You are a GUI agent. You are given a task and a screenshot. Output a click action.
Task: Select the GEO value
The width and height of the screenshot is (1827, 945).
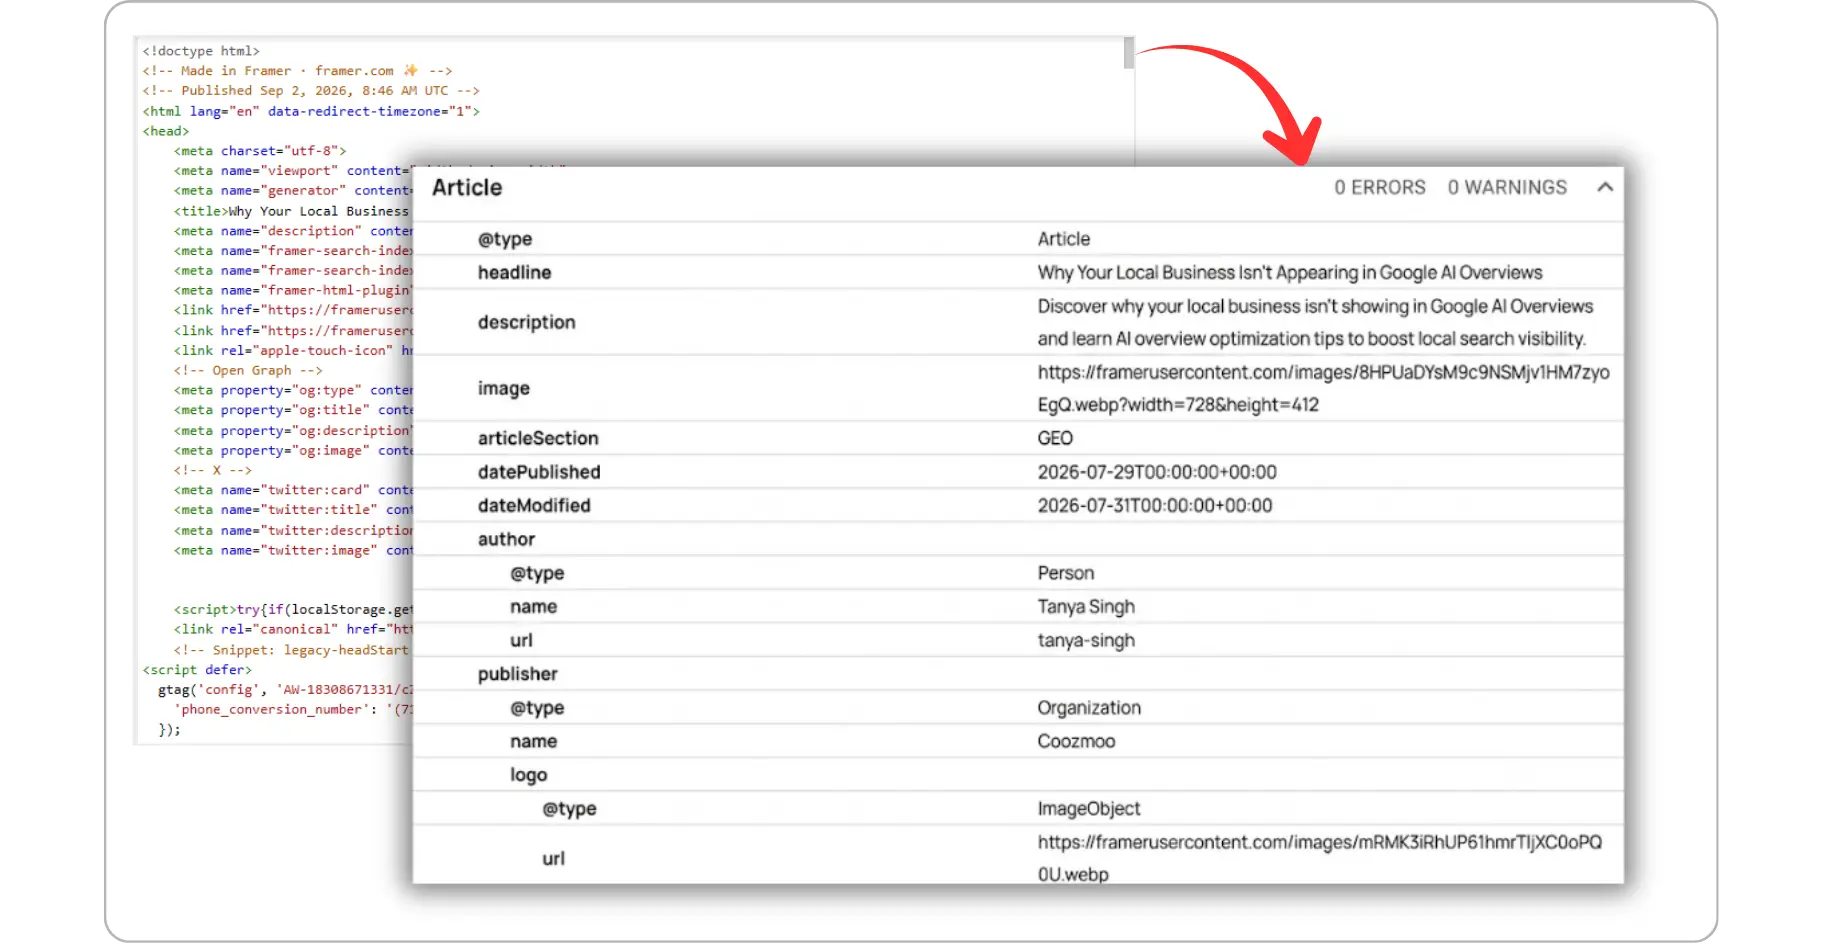click(1055, 438)
